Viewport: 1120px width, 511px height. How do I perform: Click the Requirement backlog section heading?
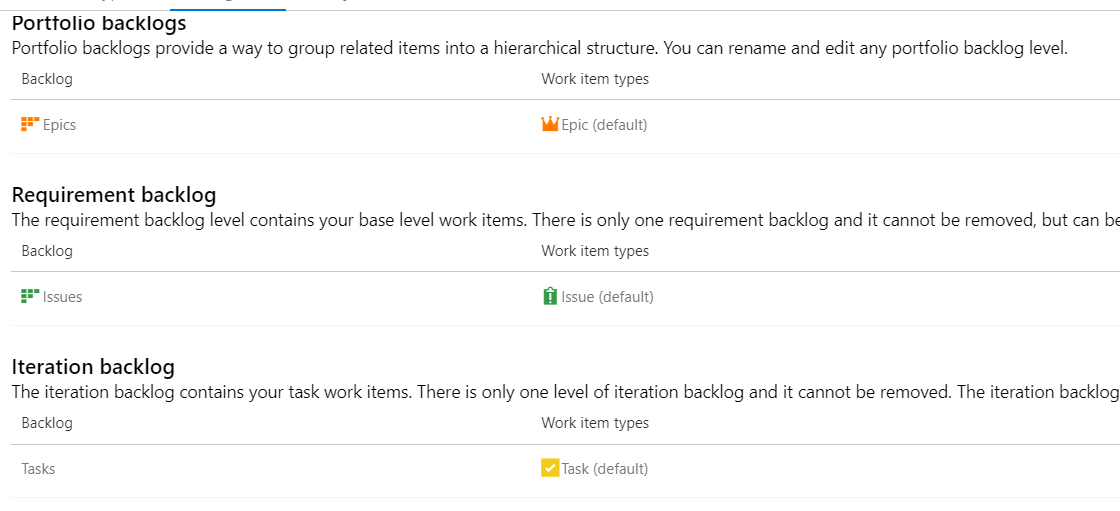pos(114,195)
